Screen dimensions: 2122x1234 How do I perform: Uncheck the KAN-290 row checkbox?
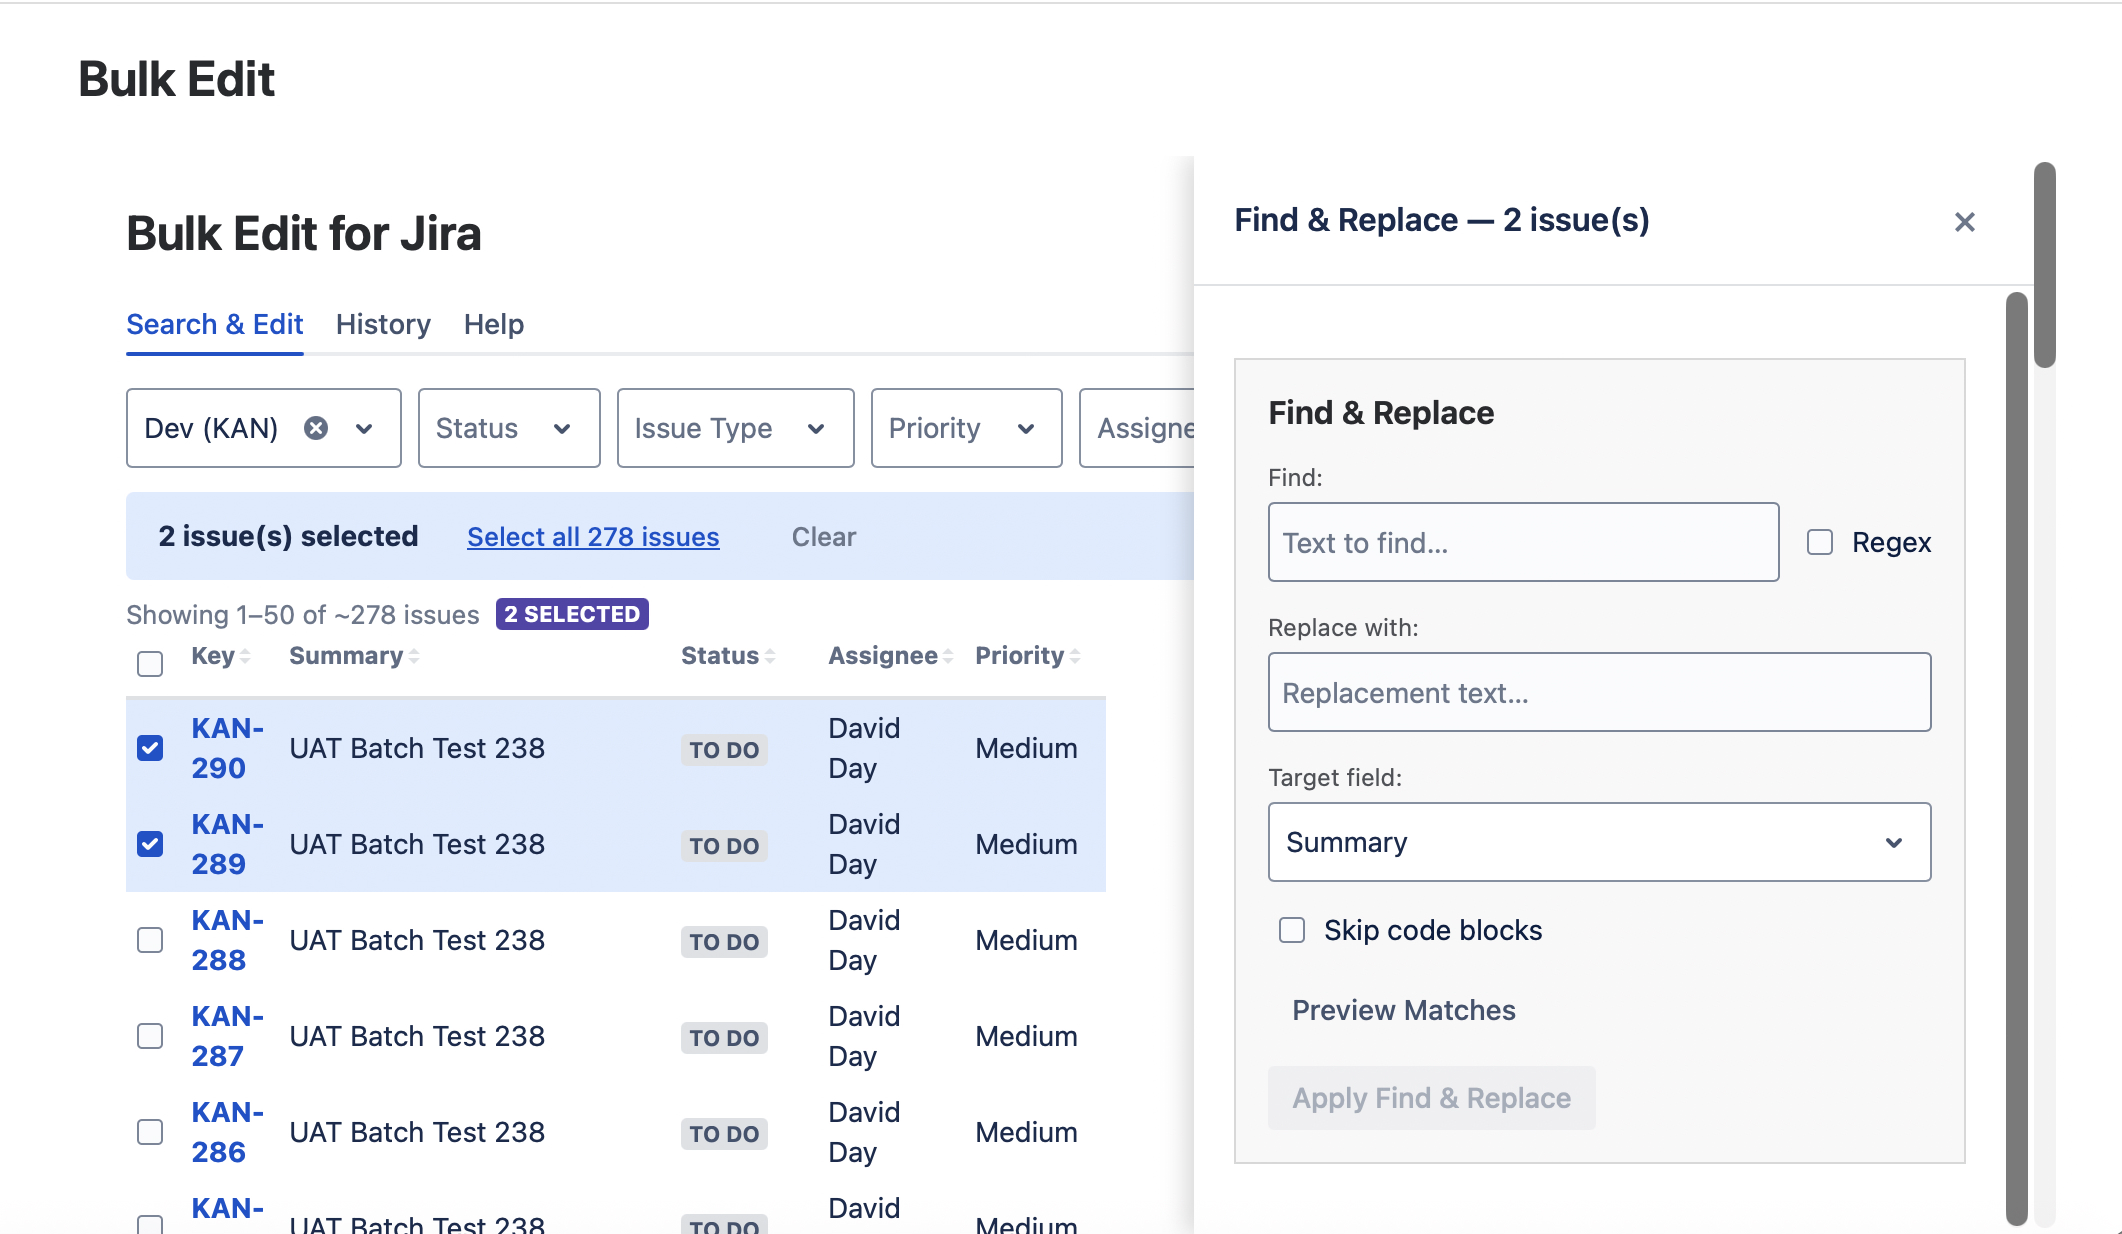click(x=150, y=748)
